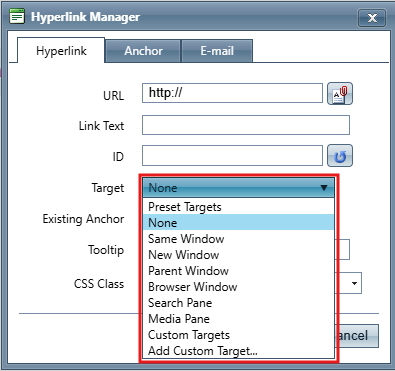This screenshot has height=371, width=395.
Task: Click the refresh ID icon button
Action: click(340, 156)
